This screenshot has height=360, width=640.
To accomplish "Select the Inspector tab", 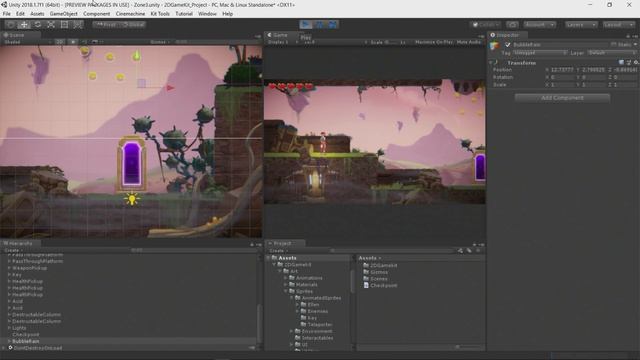I will (x=508, y=35).
